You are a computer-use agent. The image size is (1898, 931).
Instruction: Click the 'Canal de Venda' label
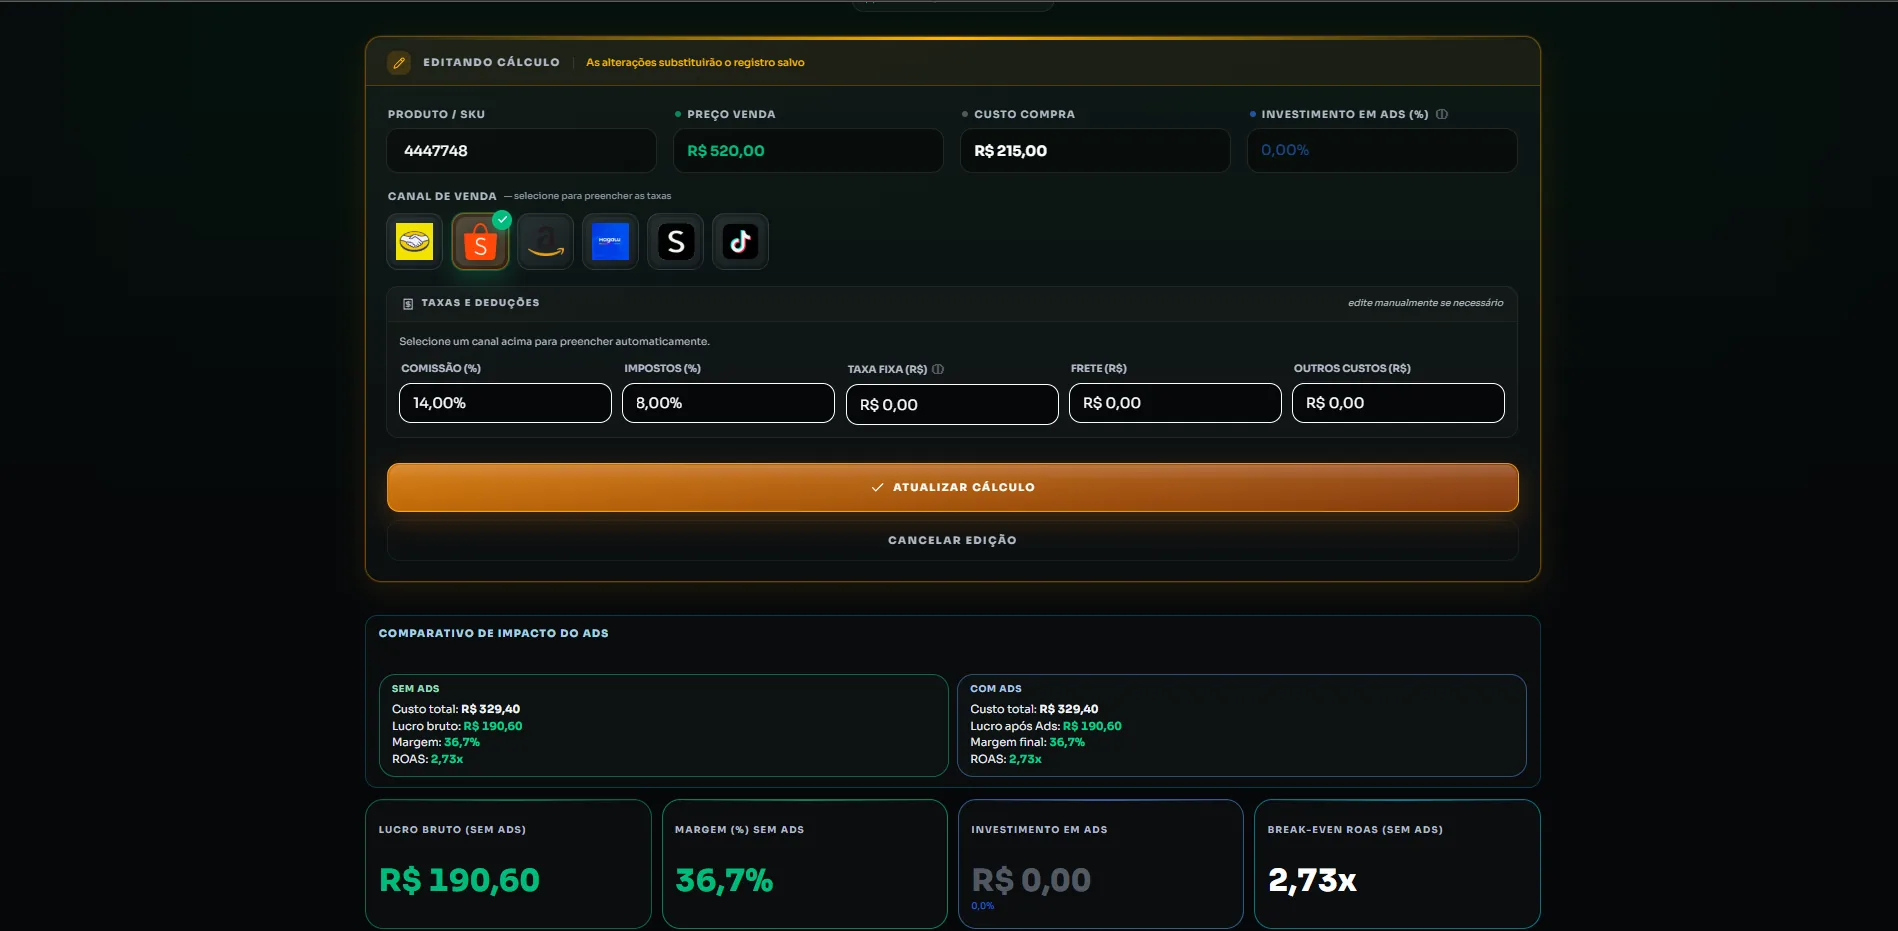[x=442, y=196]
